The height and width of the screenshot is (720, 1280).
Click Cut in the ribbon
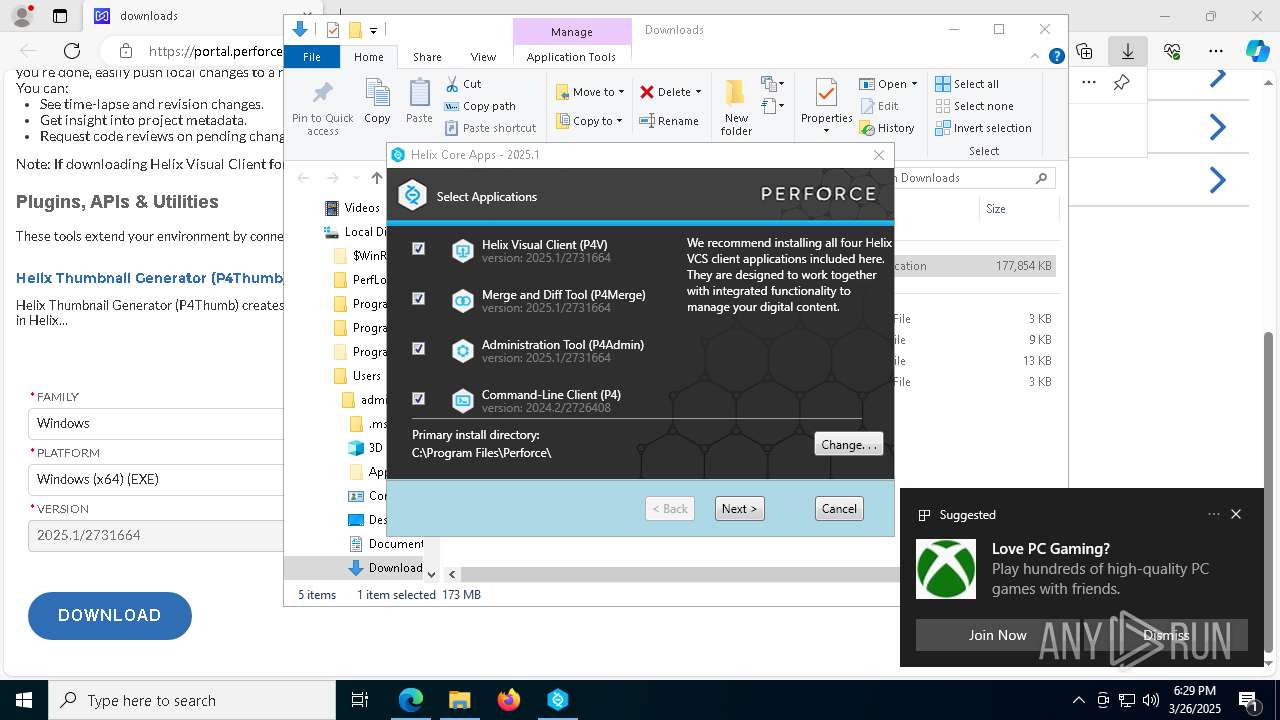point(463,84)
